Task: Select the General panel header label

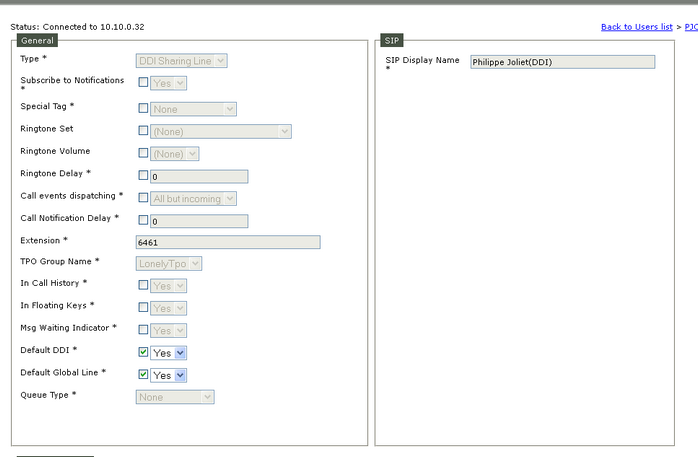Action: tap(37, 40)
